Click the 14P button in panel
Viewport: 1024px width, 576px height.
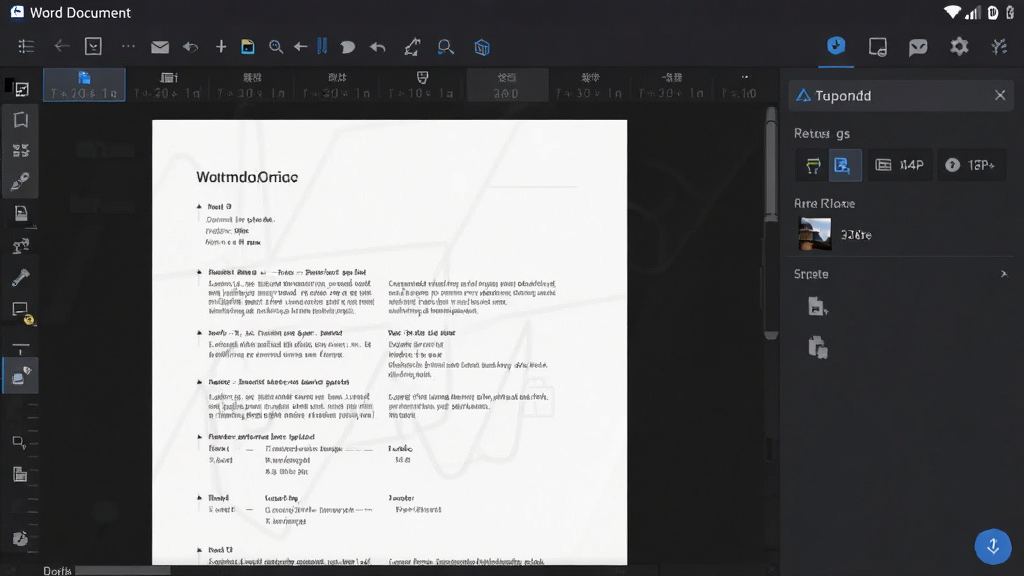(900, 165)
